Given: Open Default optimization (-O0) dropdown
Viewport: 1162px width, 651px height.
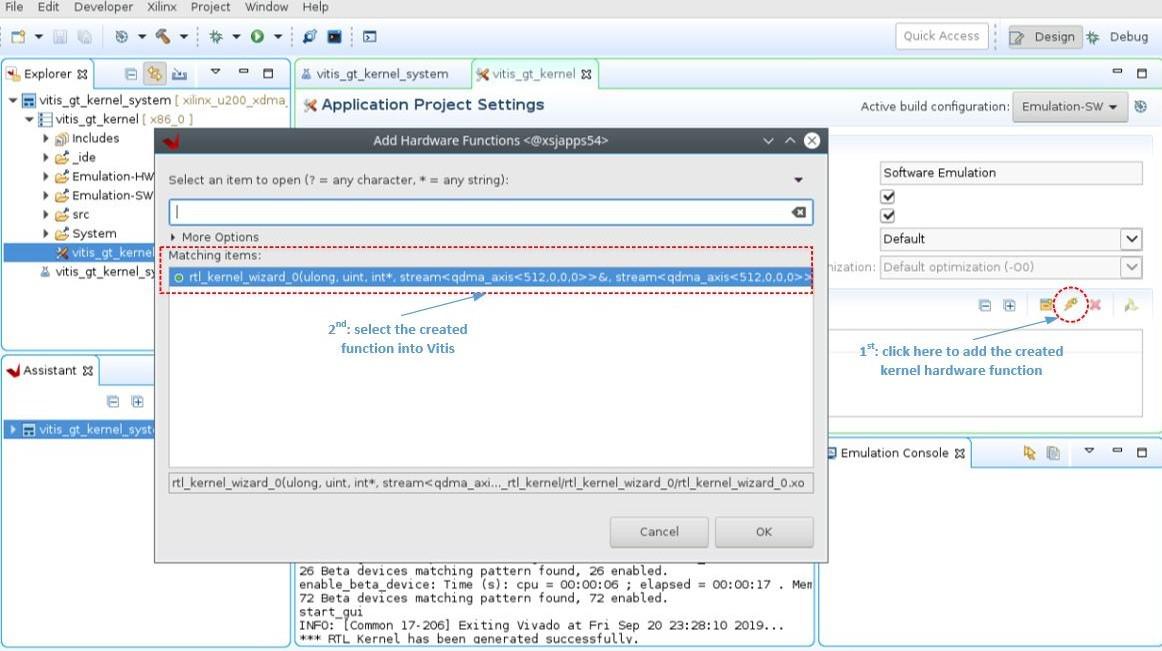Looking at the screenshot, I should point(1131,267).
